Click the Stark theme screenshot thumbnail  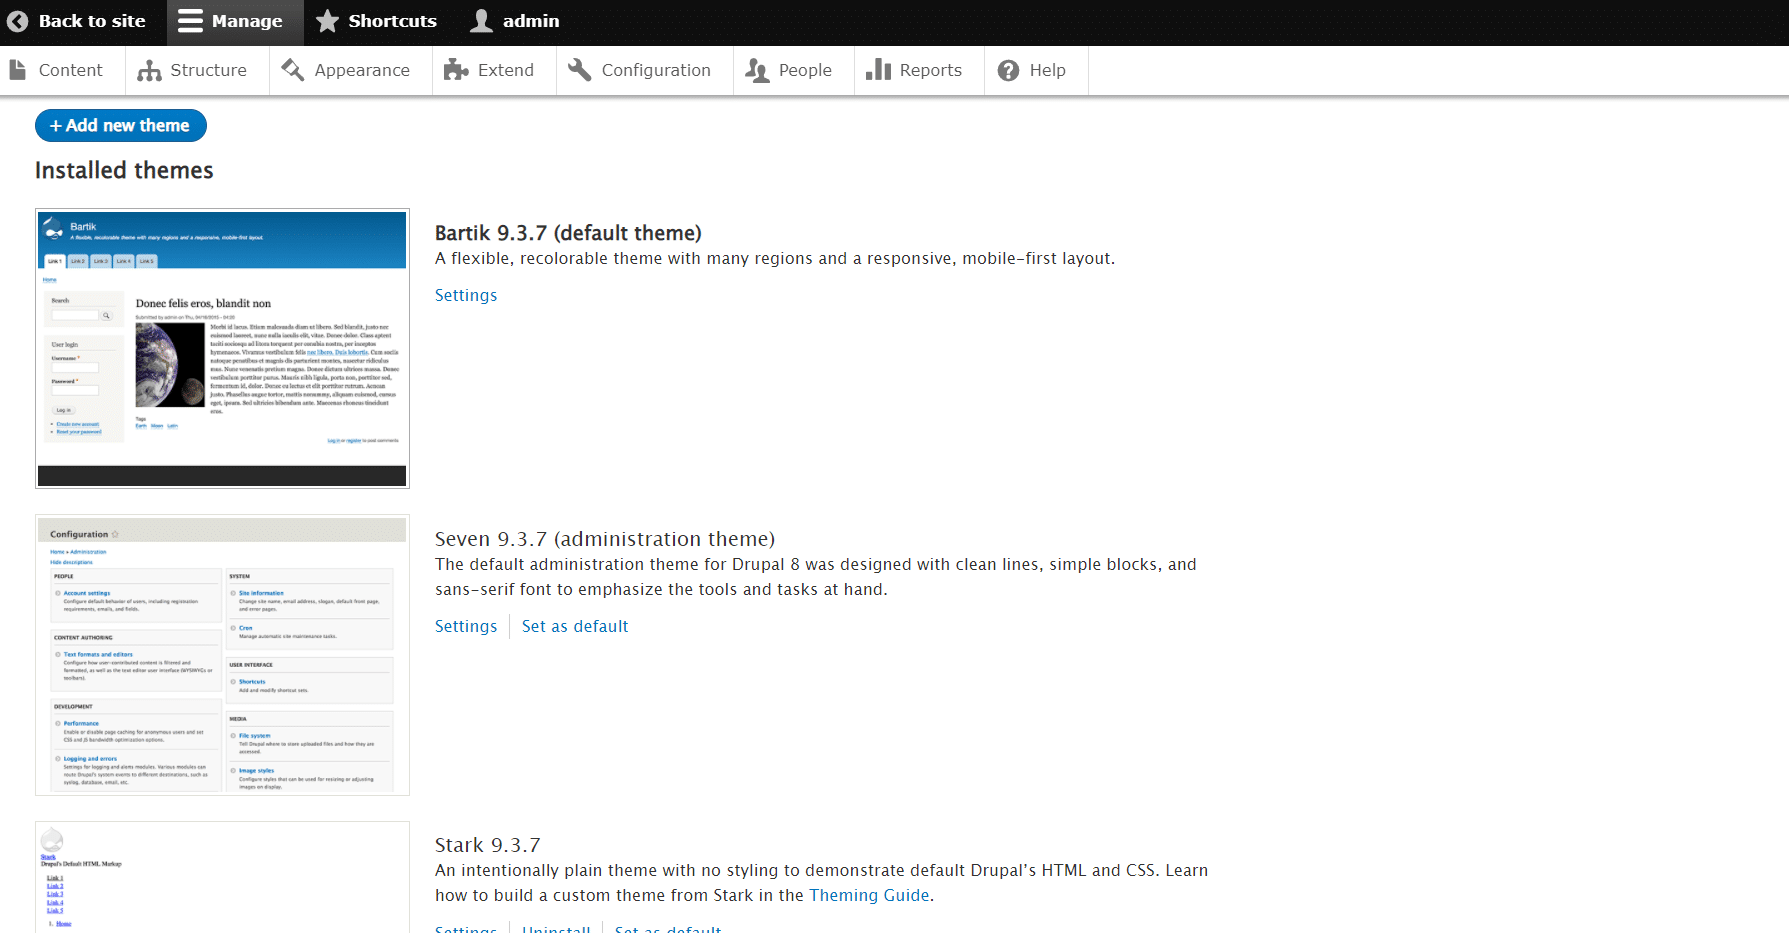click(222, 877)
